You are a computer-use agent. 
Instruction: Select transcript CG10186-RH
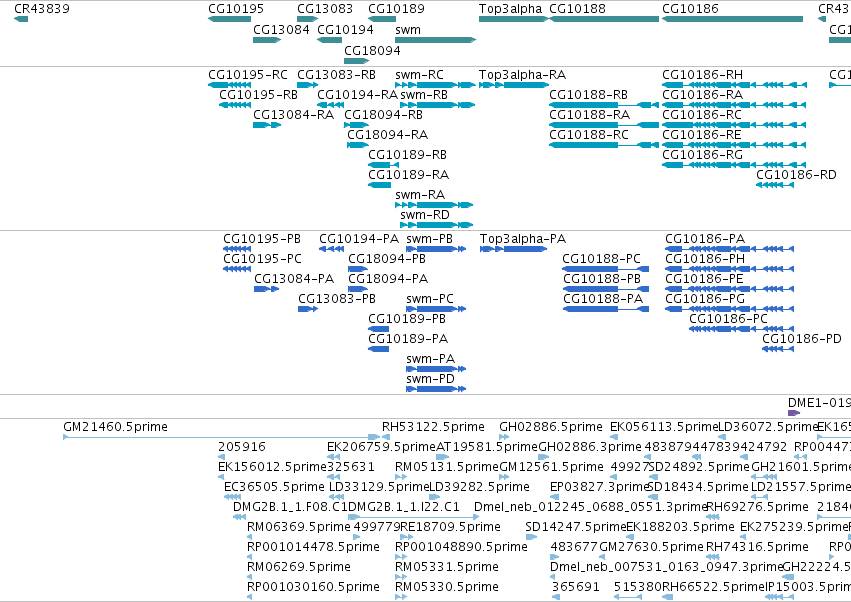734,85
